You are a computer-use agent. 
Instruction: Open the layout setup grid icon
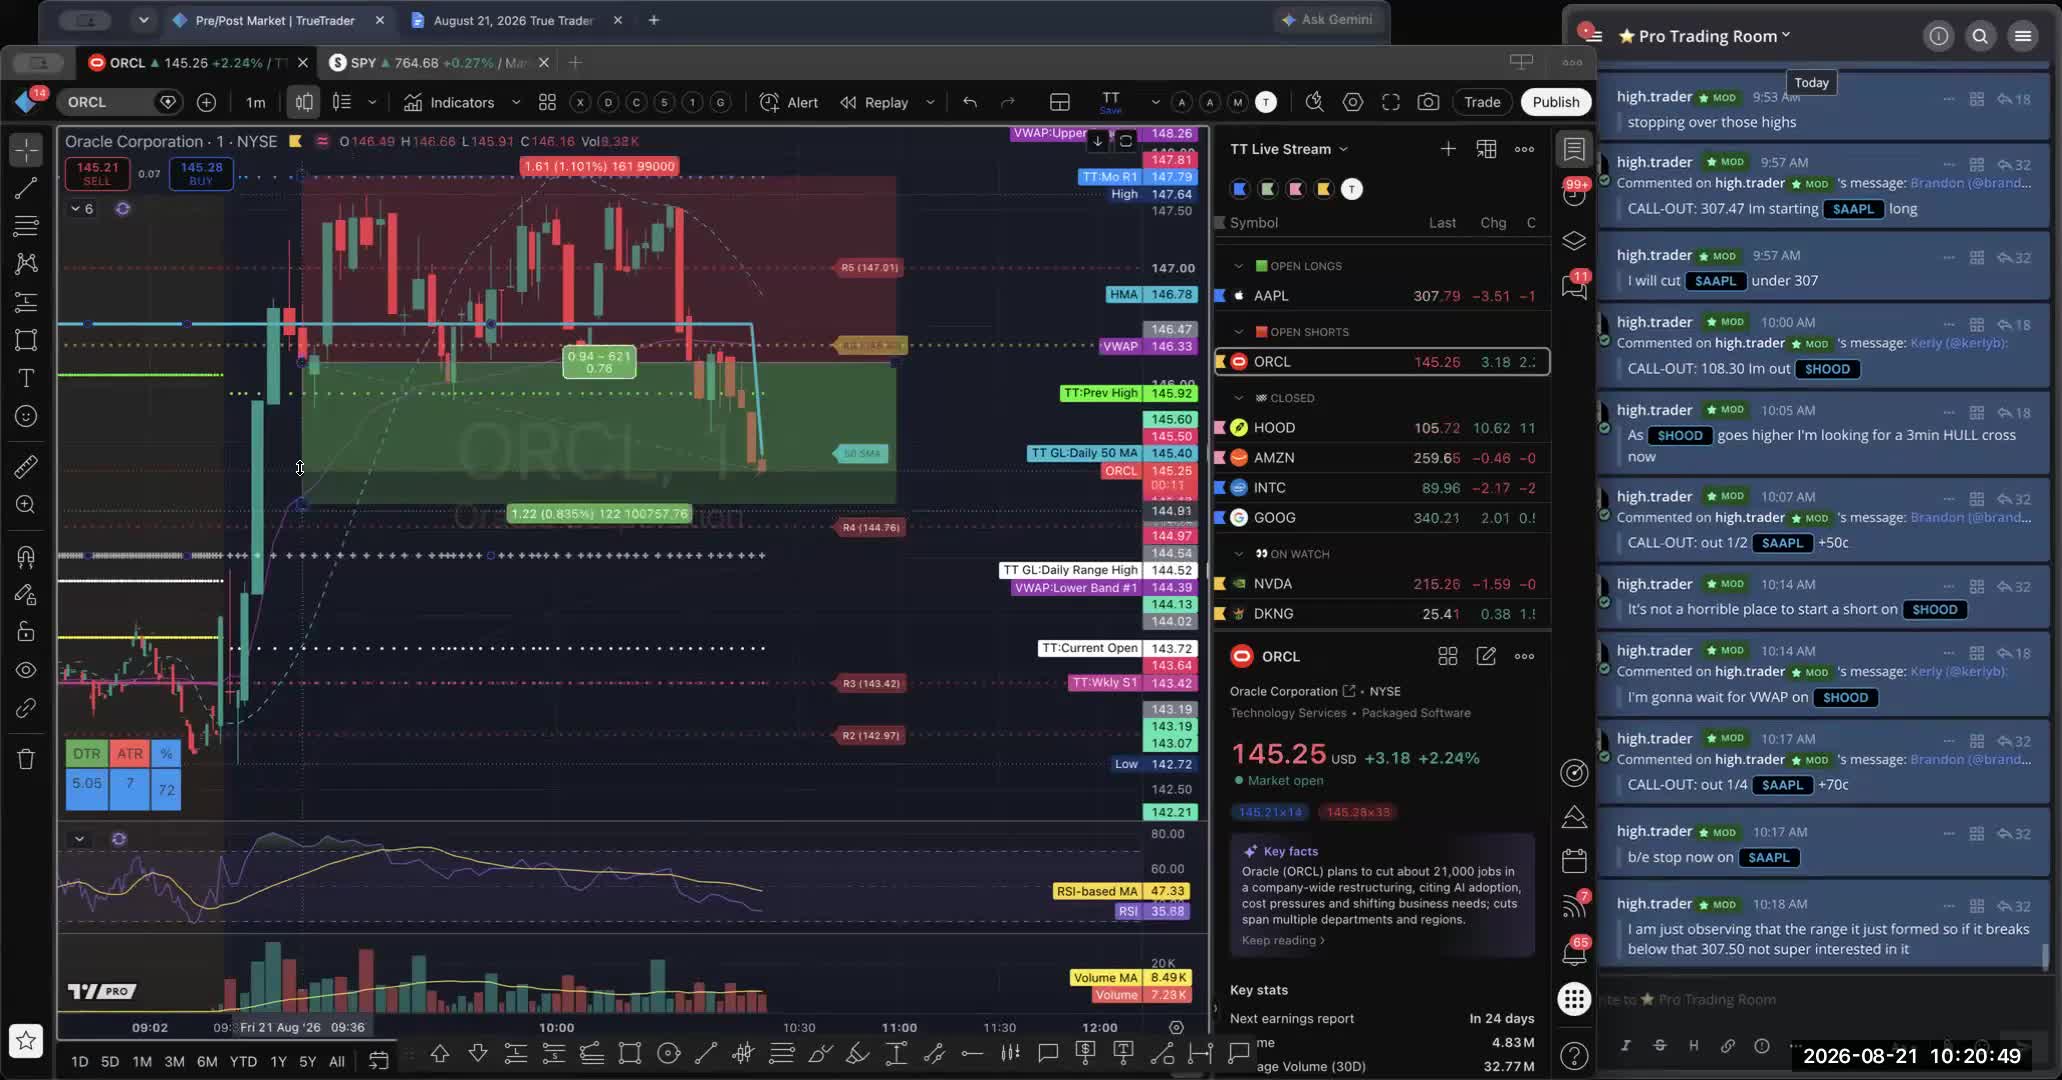[1060, 102]
